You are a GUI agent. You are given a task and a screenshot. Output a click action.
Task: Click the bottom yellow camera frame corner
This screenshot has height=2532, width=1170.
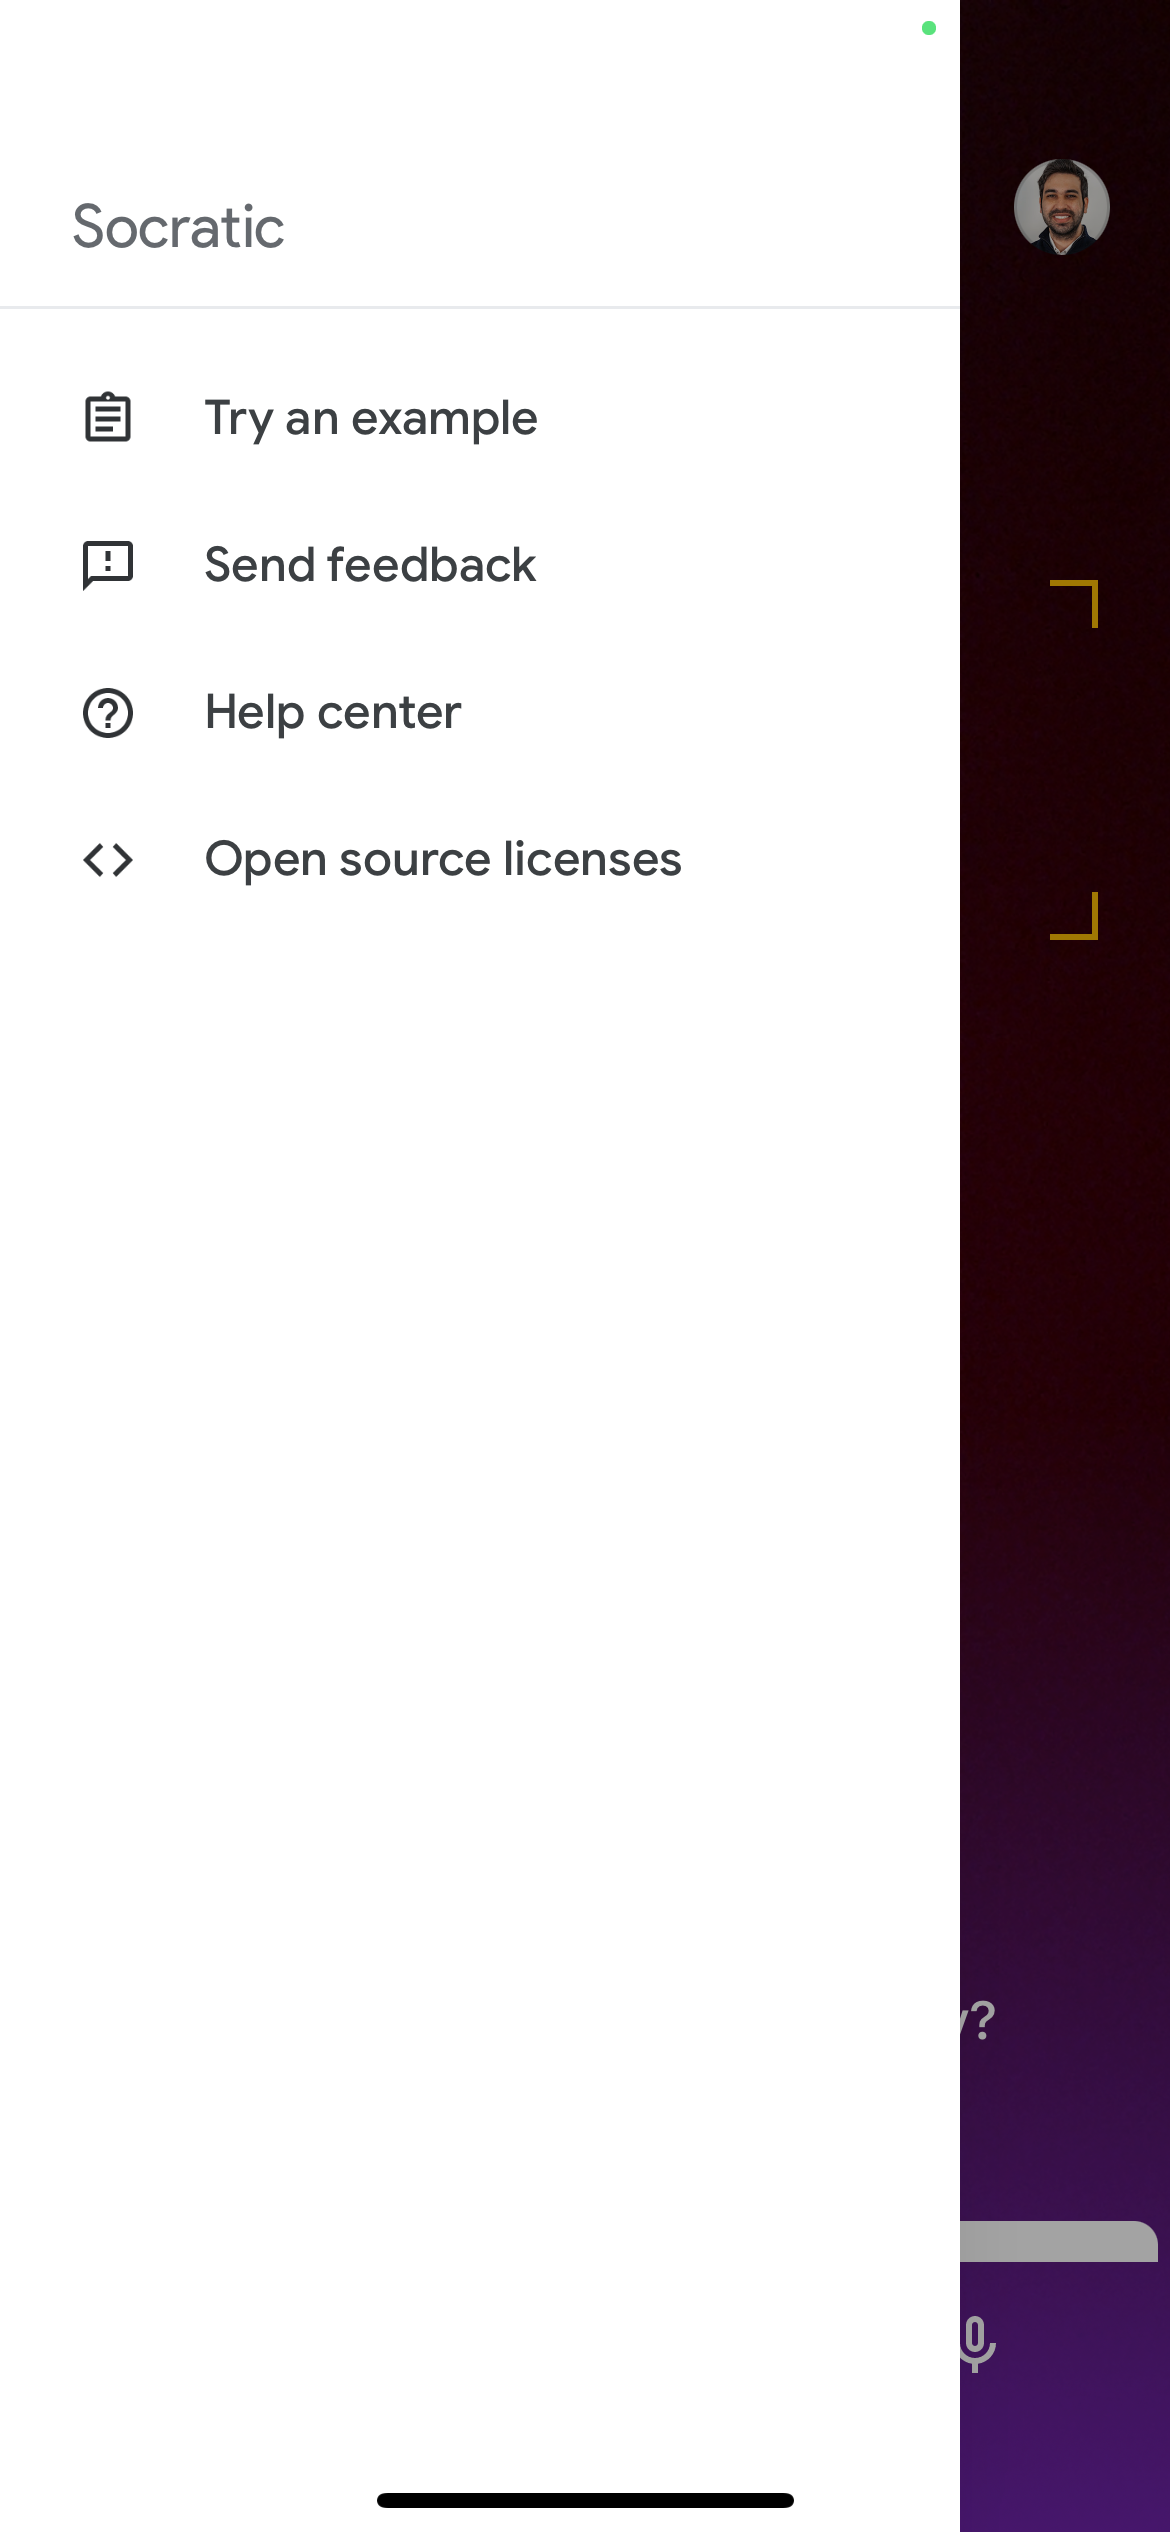(x=1077, y=918)
